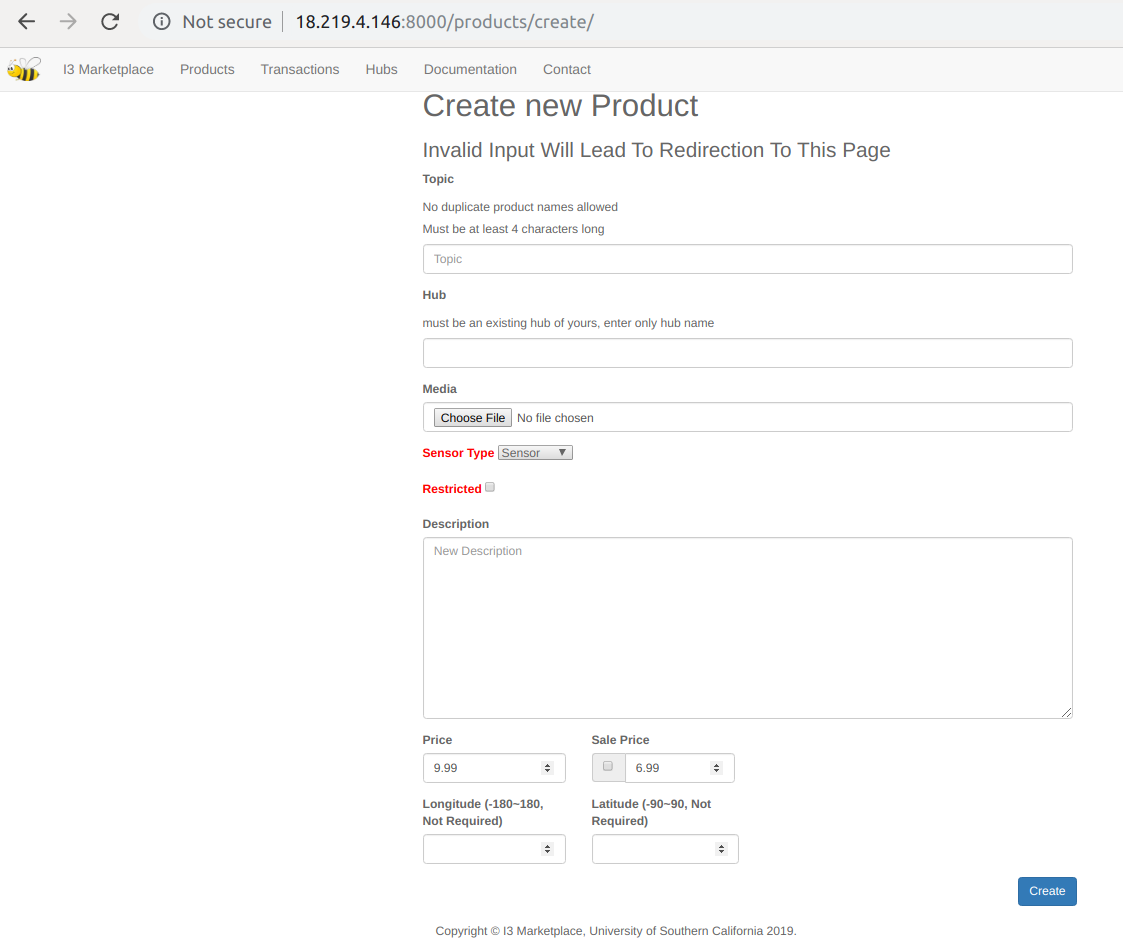This screenshot has width=1123, height=942.
Task: Open the Hubs page
Action: click(381, 69)
